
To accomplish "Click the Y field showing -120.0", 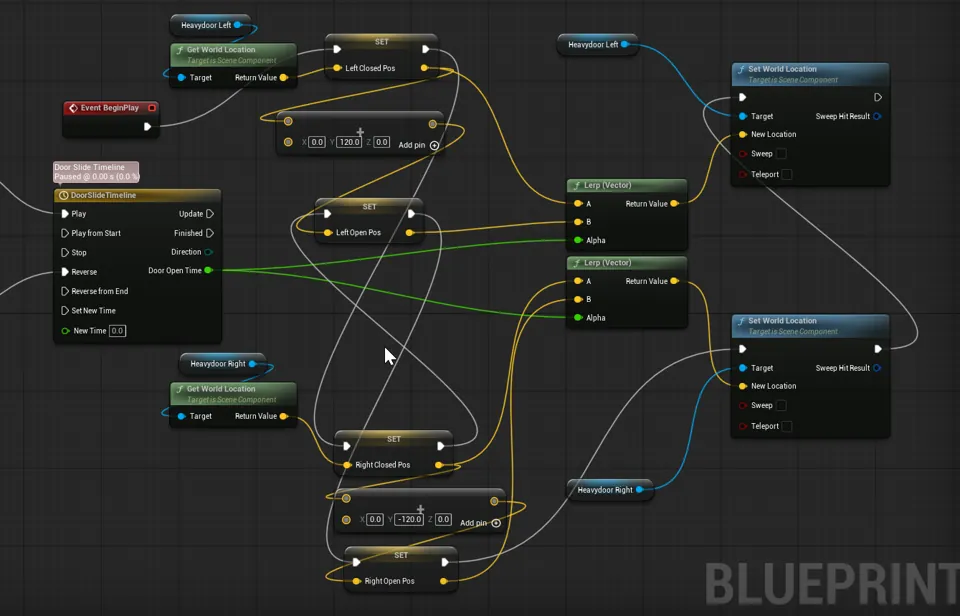I will click(409, 519).
